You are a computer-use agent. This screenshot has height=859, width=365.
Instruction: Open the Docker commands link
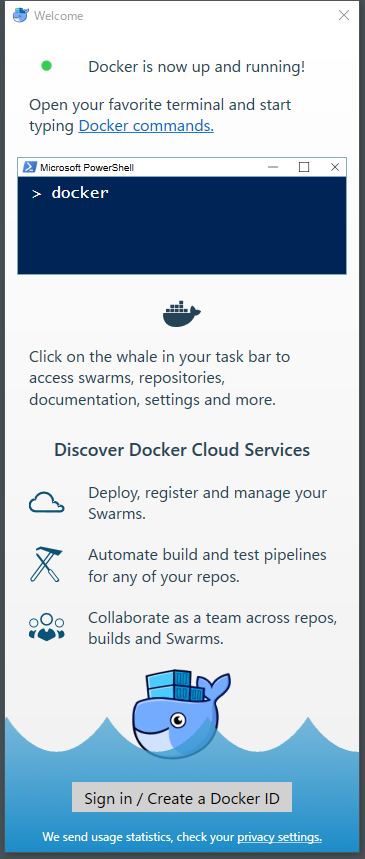pyautogui.click(x=146, y=126)
